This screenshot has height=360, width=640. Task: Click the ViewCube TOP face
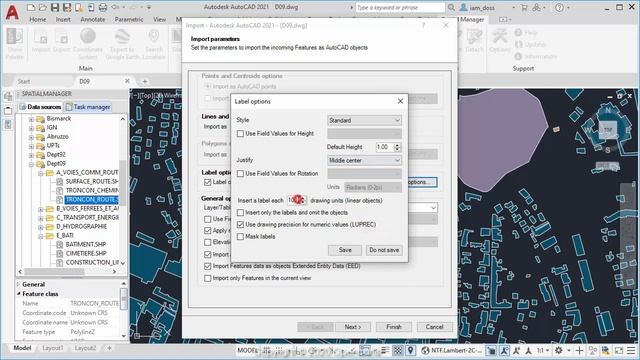(608, 129)
